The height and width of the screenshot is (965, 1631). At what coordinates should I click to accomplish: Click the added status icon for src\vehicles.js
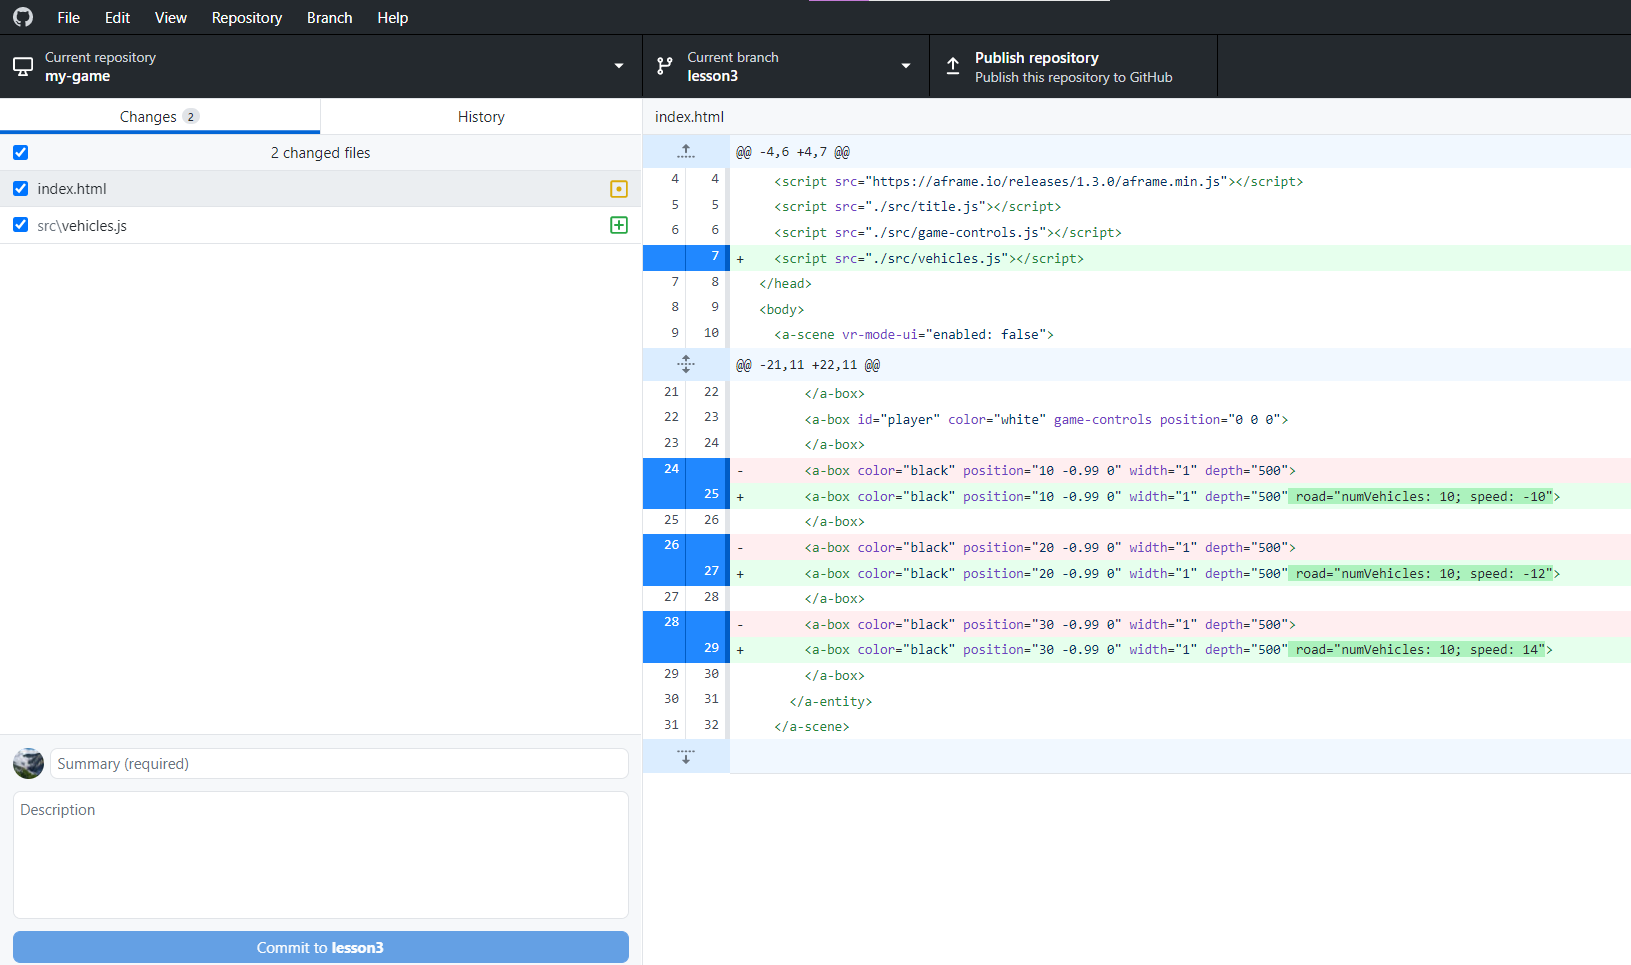tap(619, 225)
